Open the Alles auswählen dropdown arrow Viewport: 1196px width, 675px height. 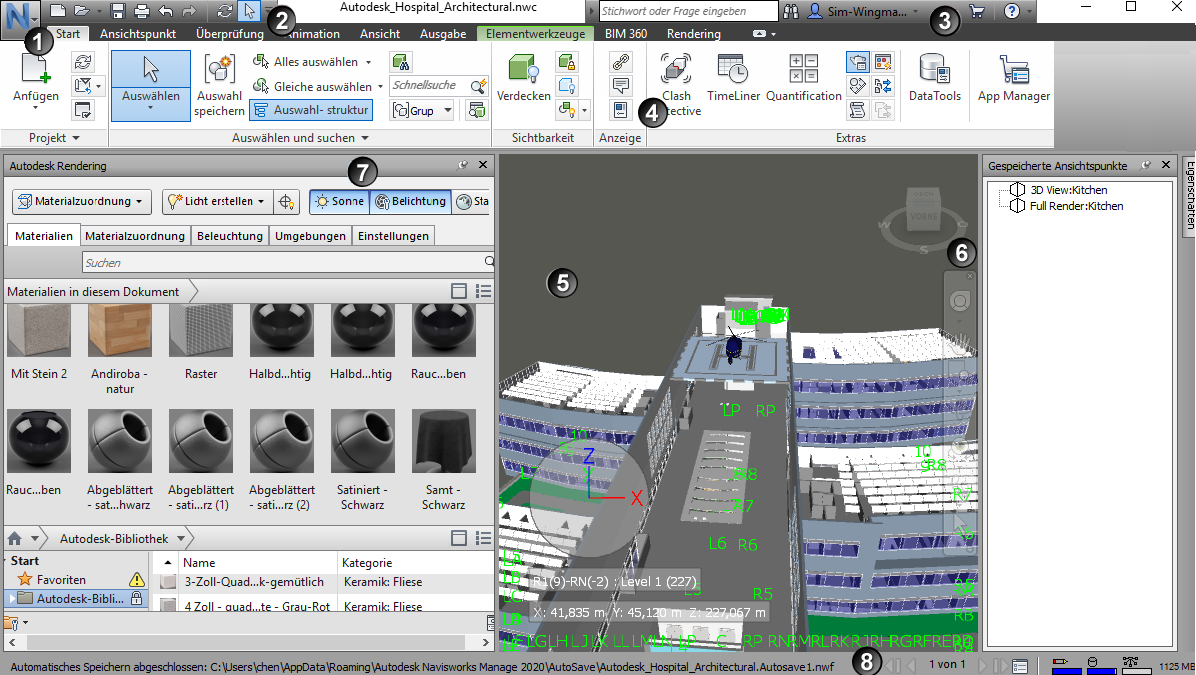pyautogui.click(x=368, y=63)
